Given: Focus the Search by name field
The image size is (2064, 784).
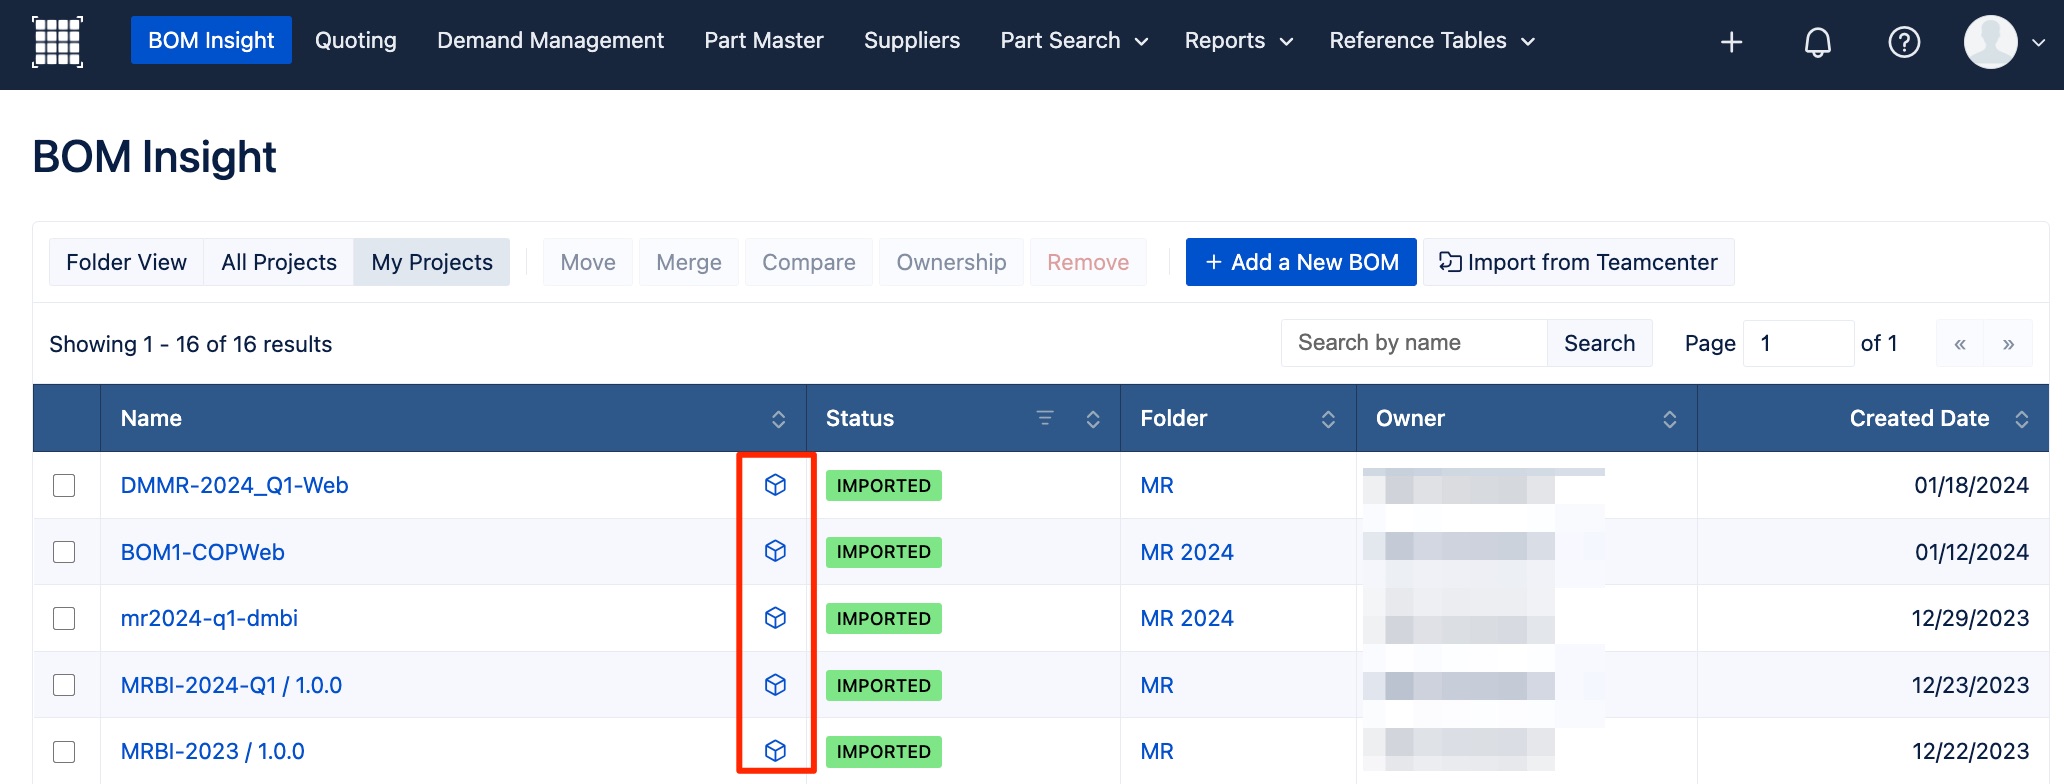Looking at the screenshot, I should [1414, 343].
